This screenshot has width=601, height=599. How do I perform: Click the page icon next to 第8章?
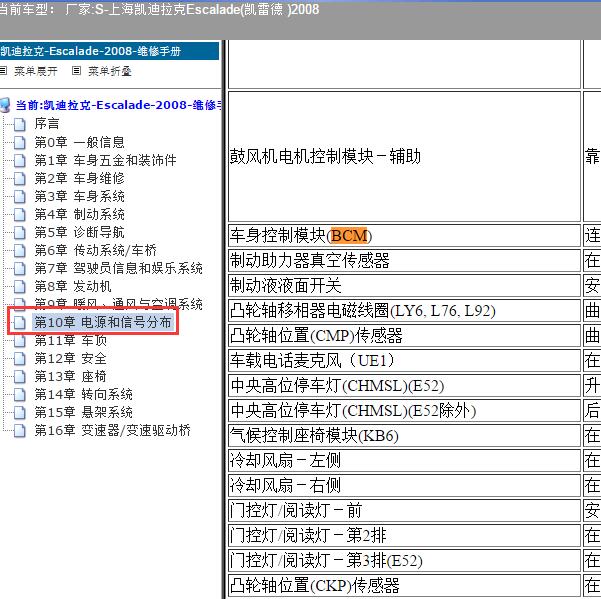coord(20,287)
